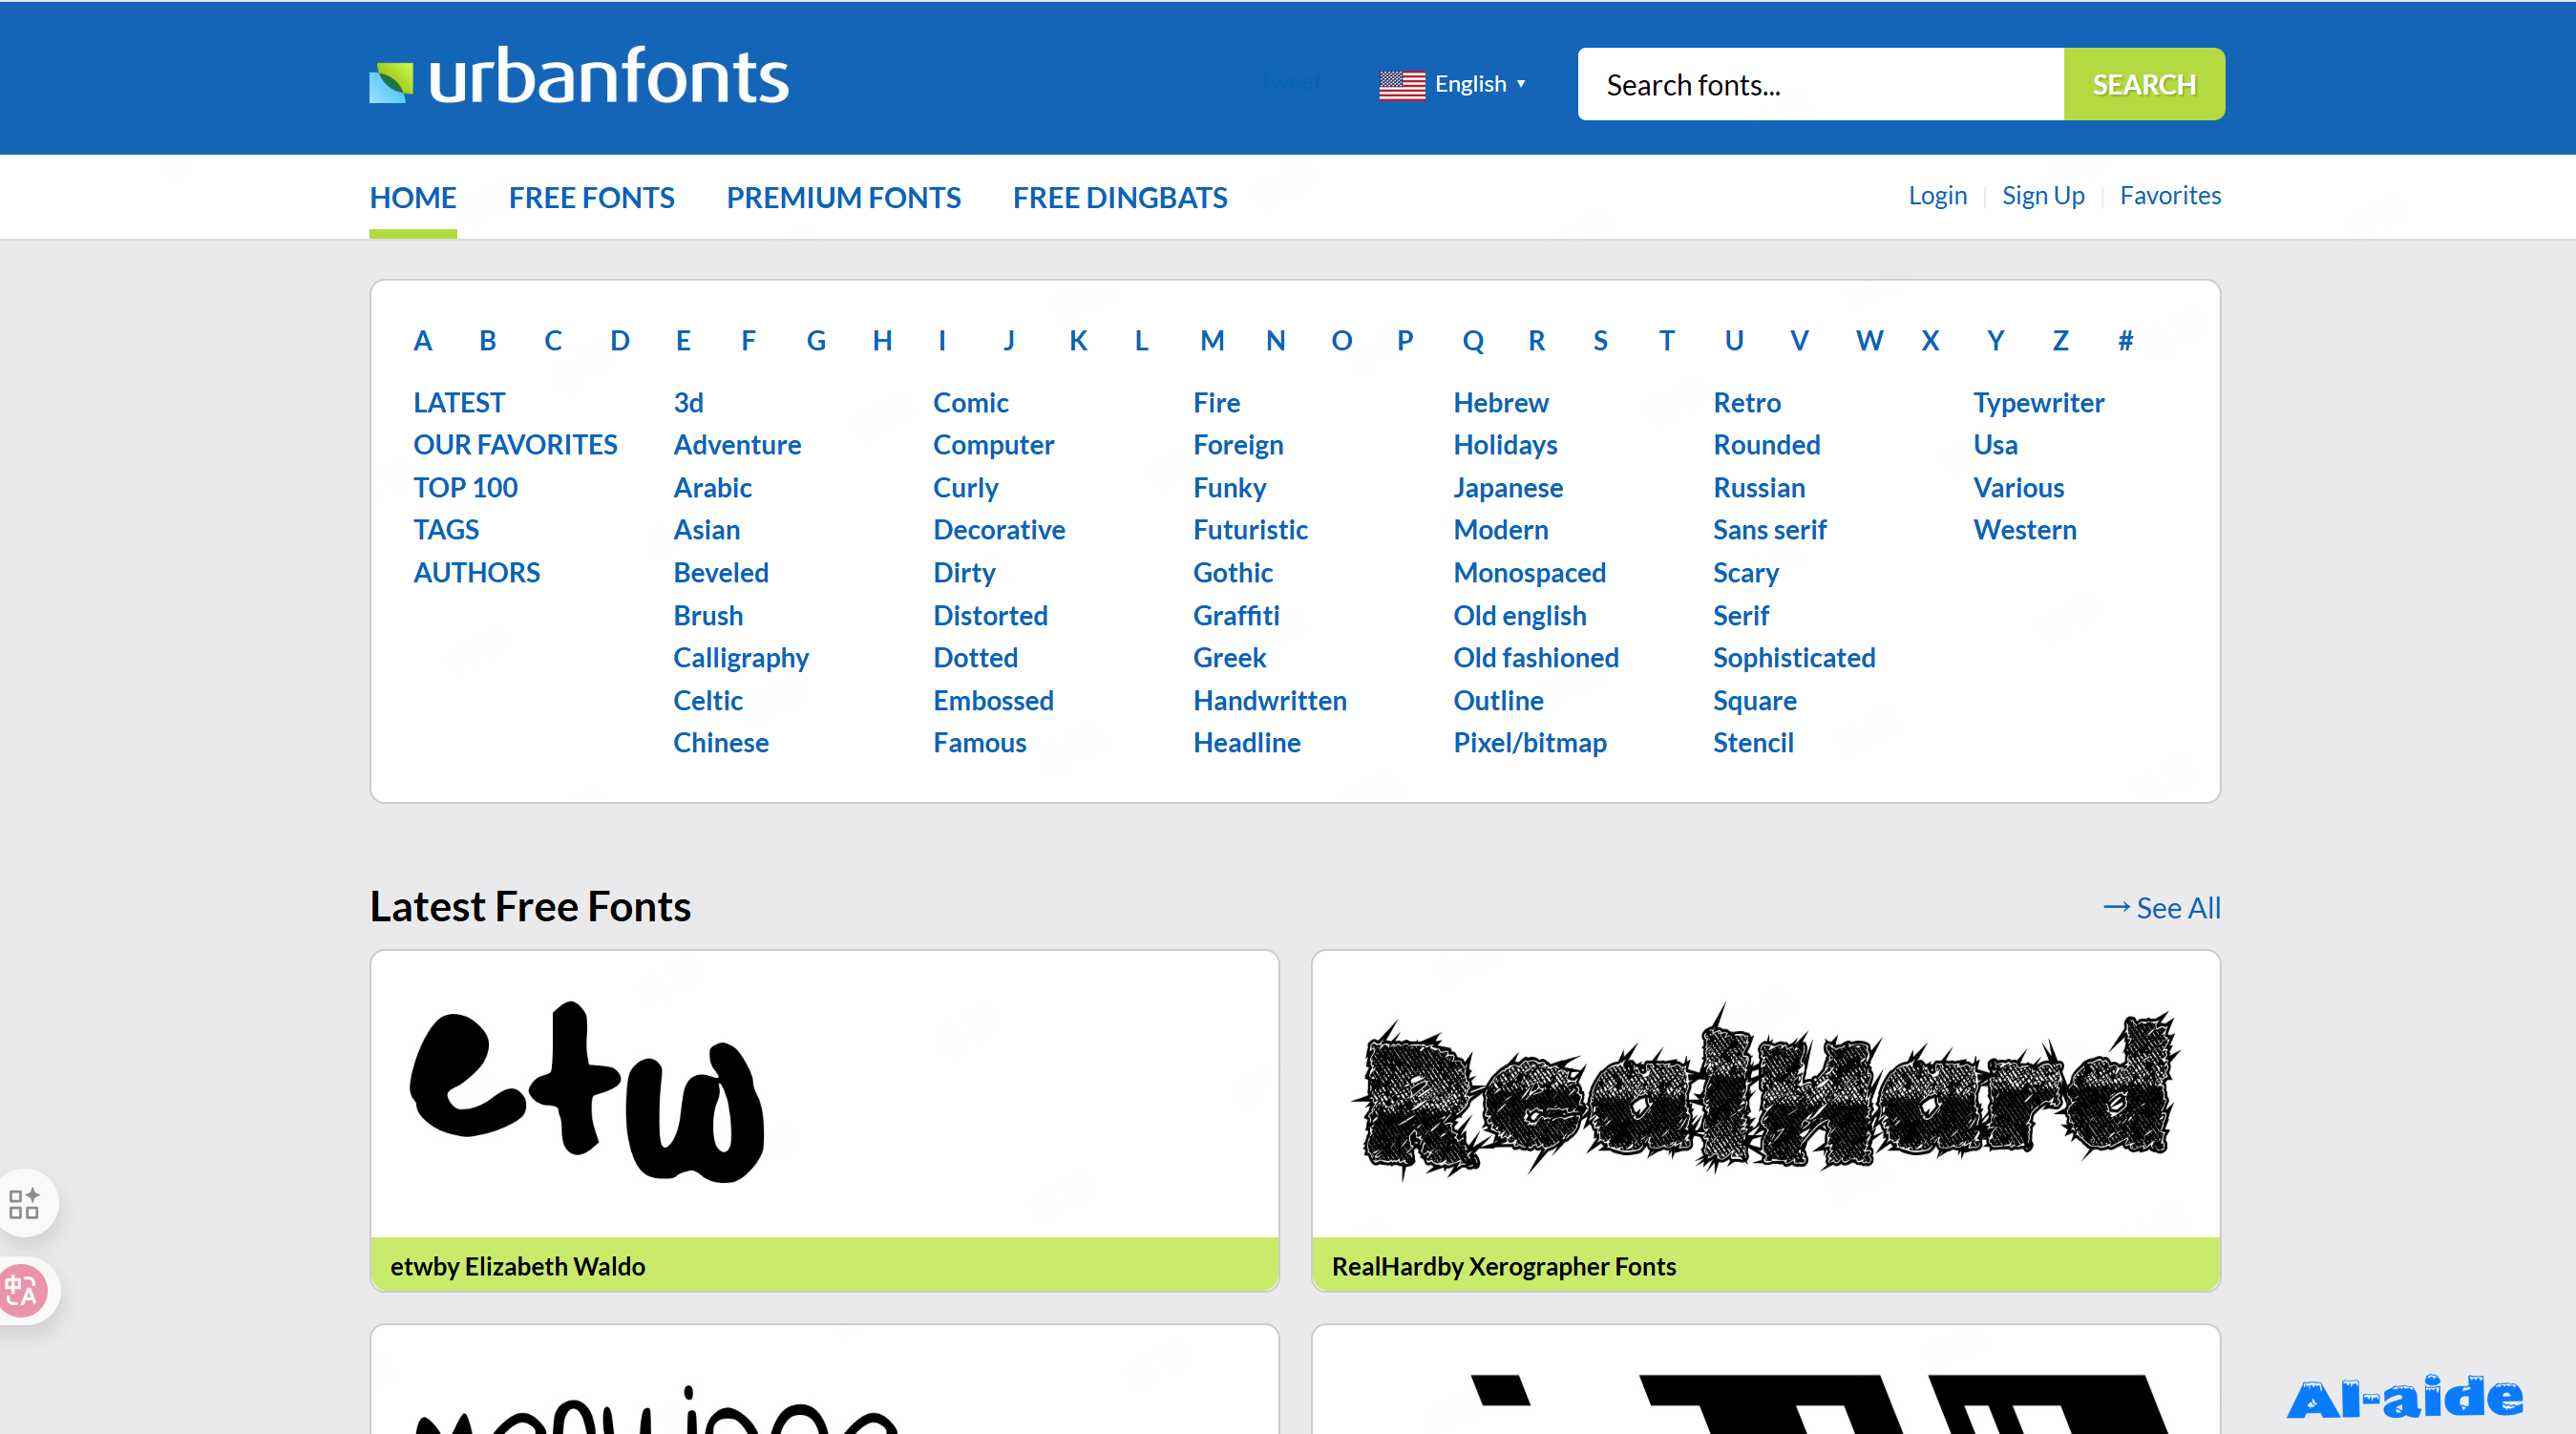Select the Japanese font category
2576x1434 pixels.
pos(1508,488)
